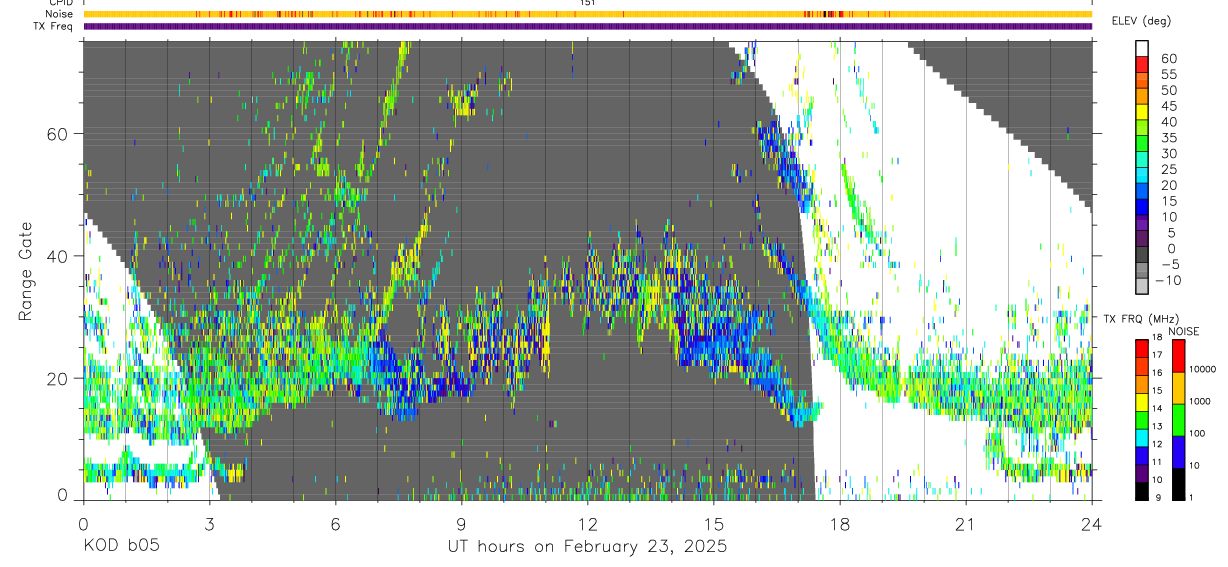1228x567 pixels.
Task: Click the "Noise" row label at top left
Action: (x=59, y=14)
